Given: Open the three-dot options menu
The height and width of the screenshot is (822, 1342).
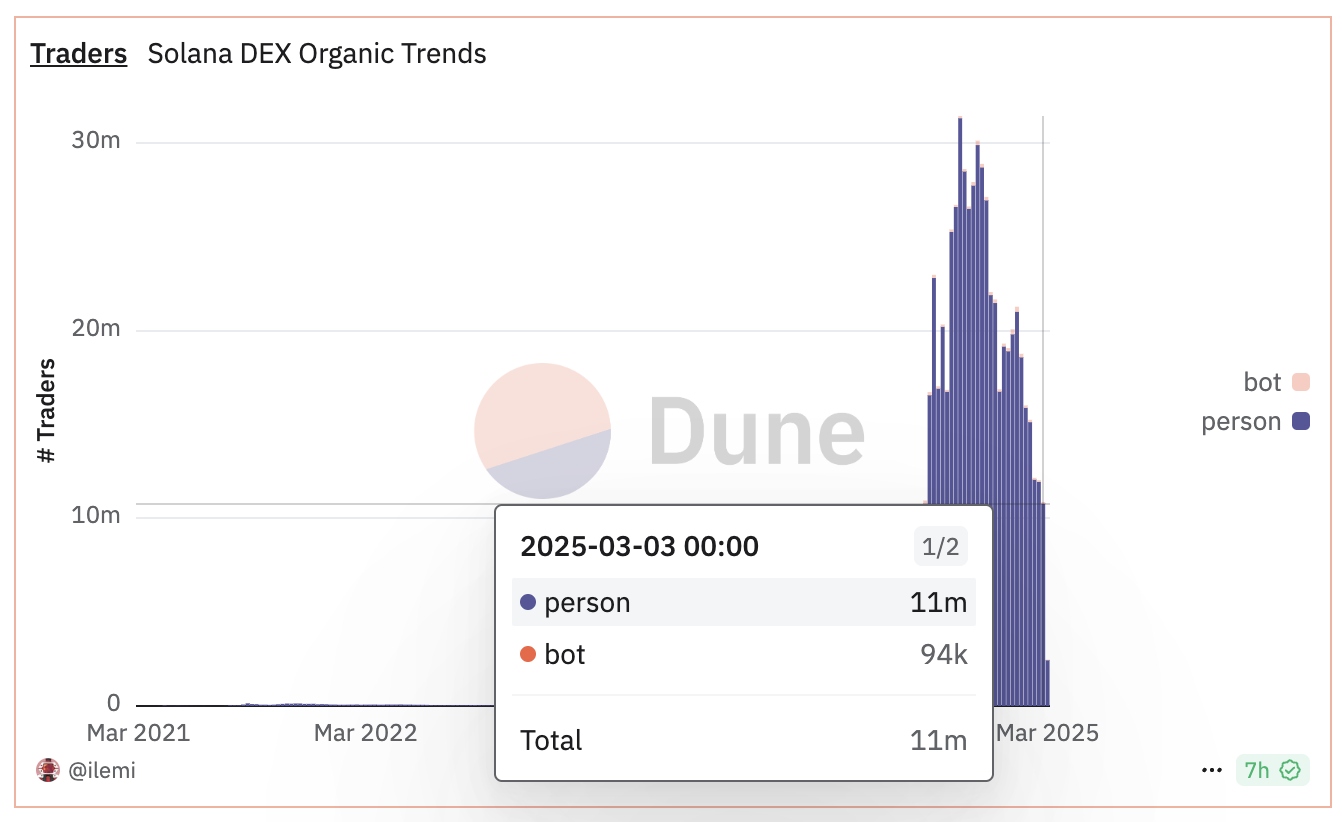Looking at the screenshot, I should 1212,770.
